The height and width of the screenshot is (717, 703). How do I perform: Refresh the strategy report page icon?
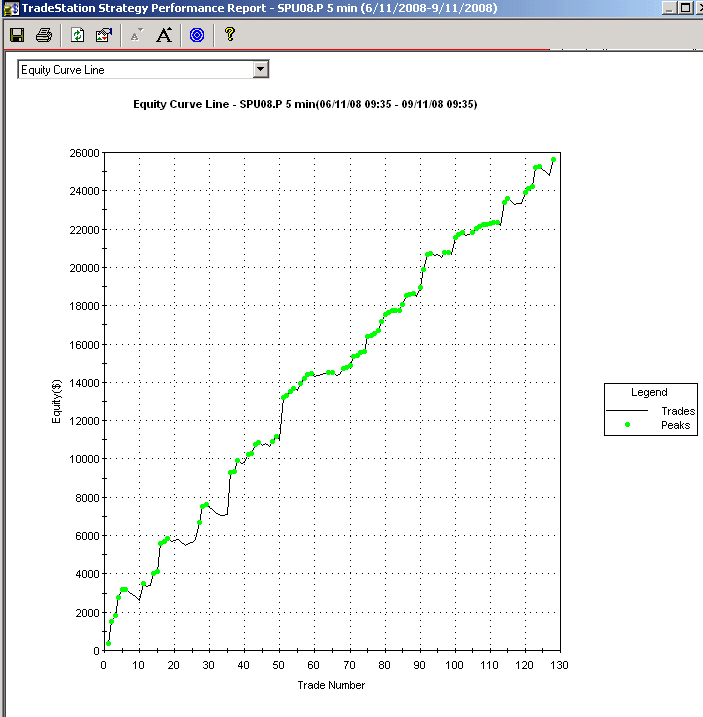pos(77,35)
